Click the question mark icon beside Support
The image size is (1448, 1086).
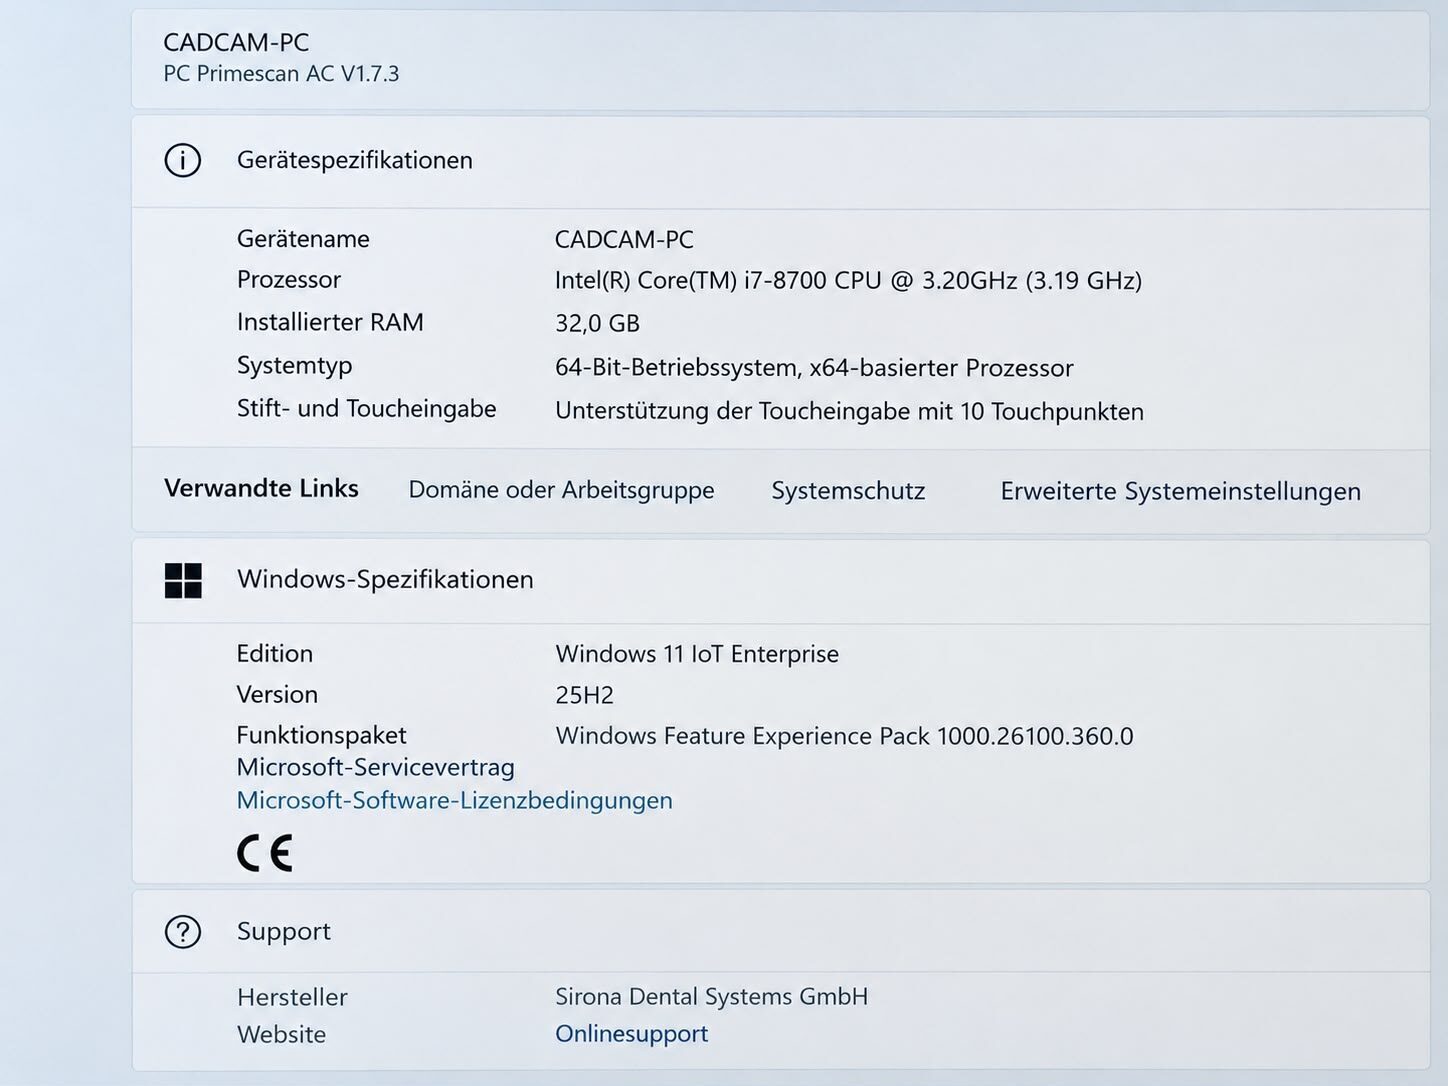coord(183,932)
